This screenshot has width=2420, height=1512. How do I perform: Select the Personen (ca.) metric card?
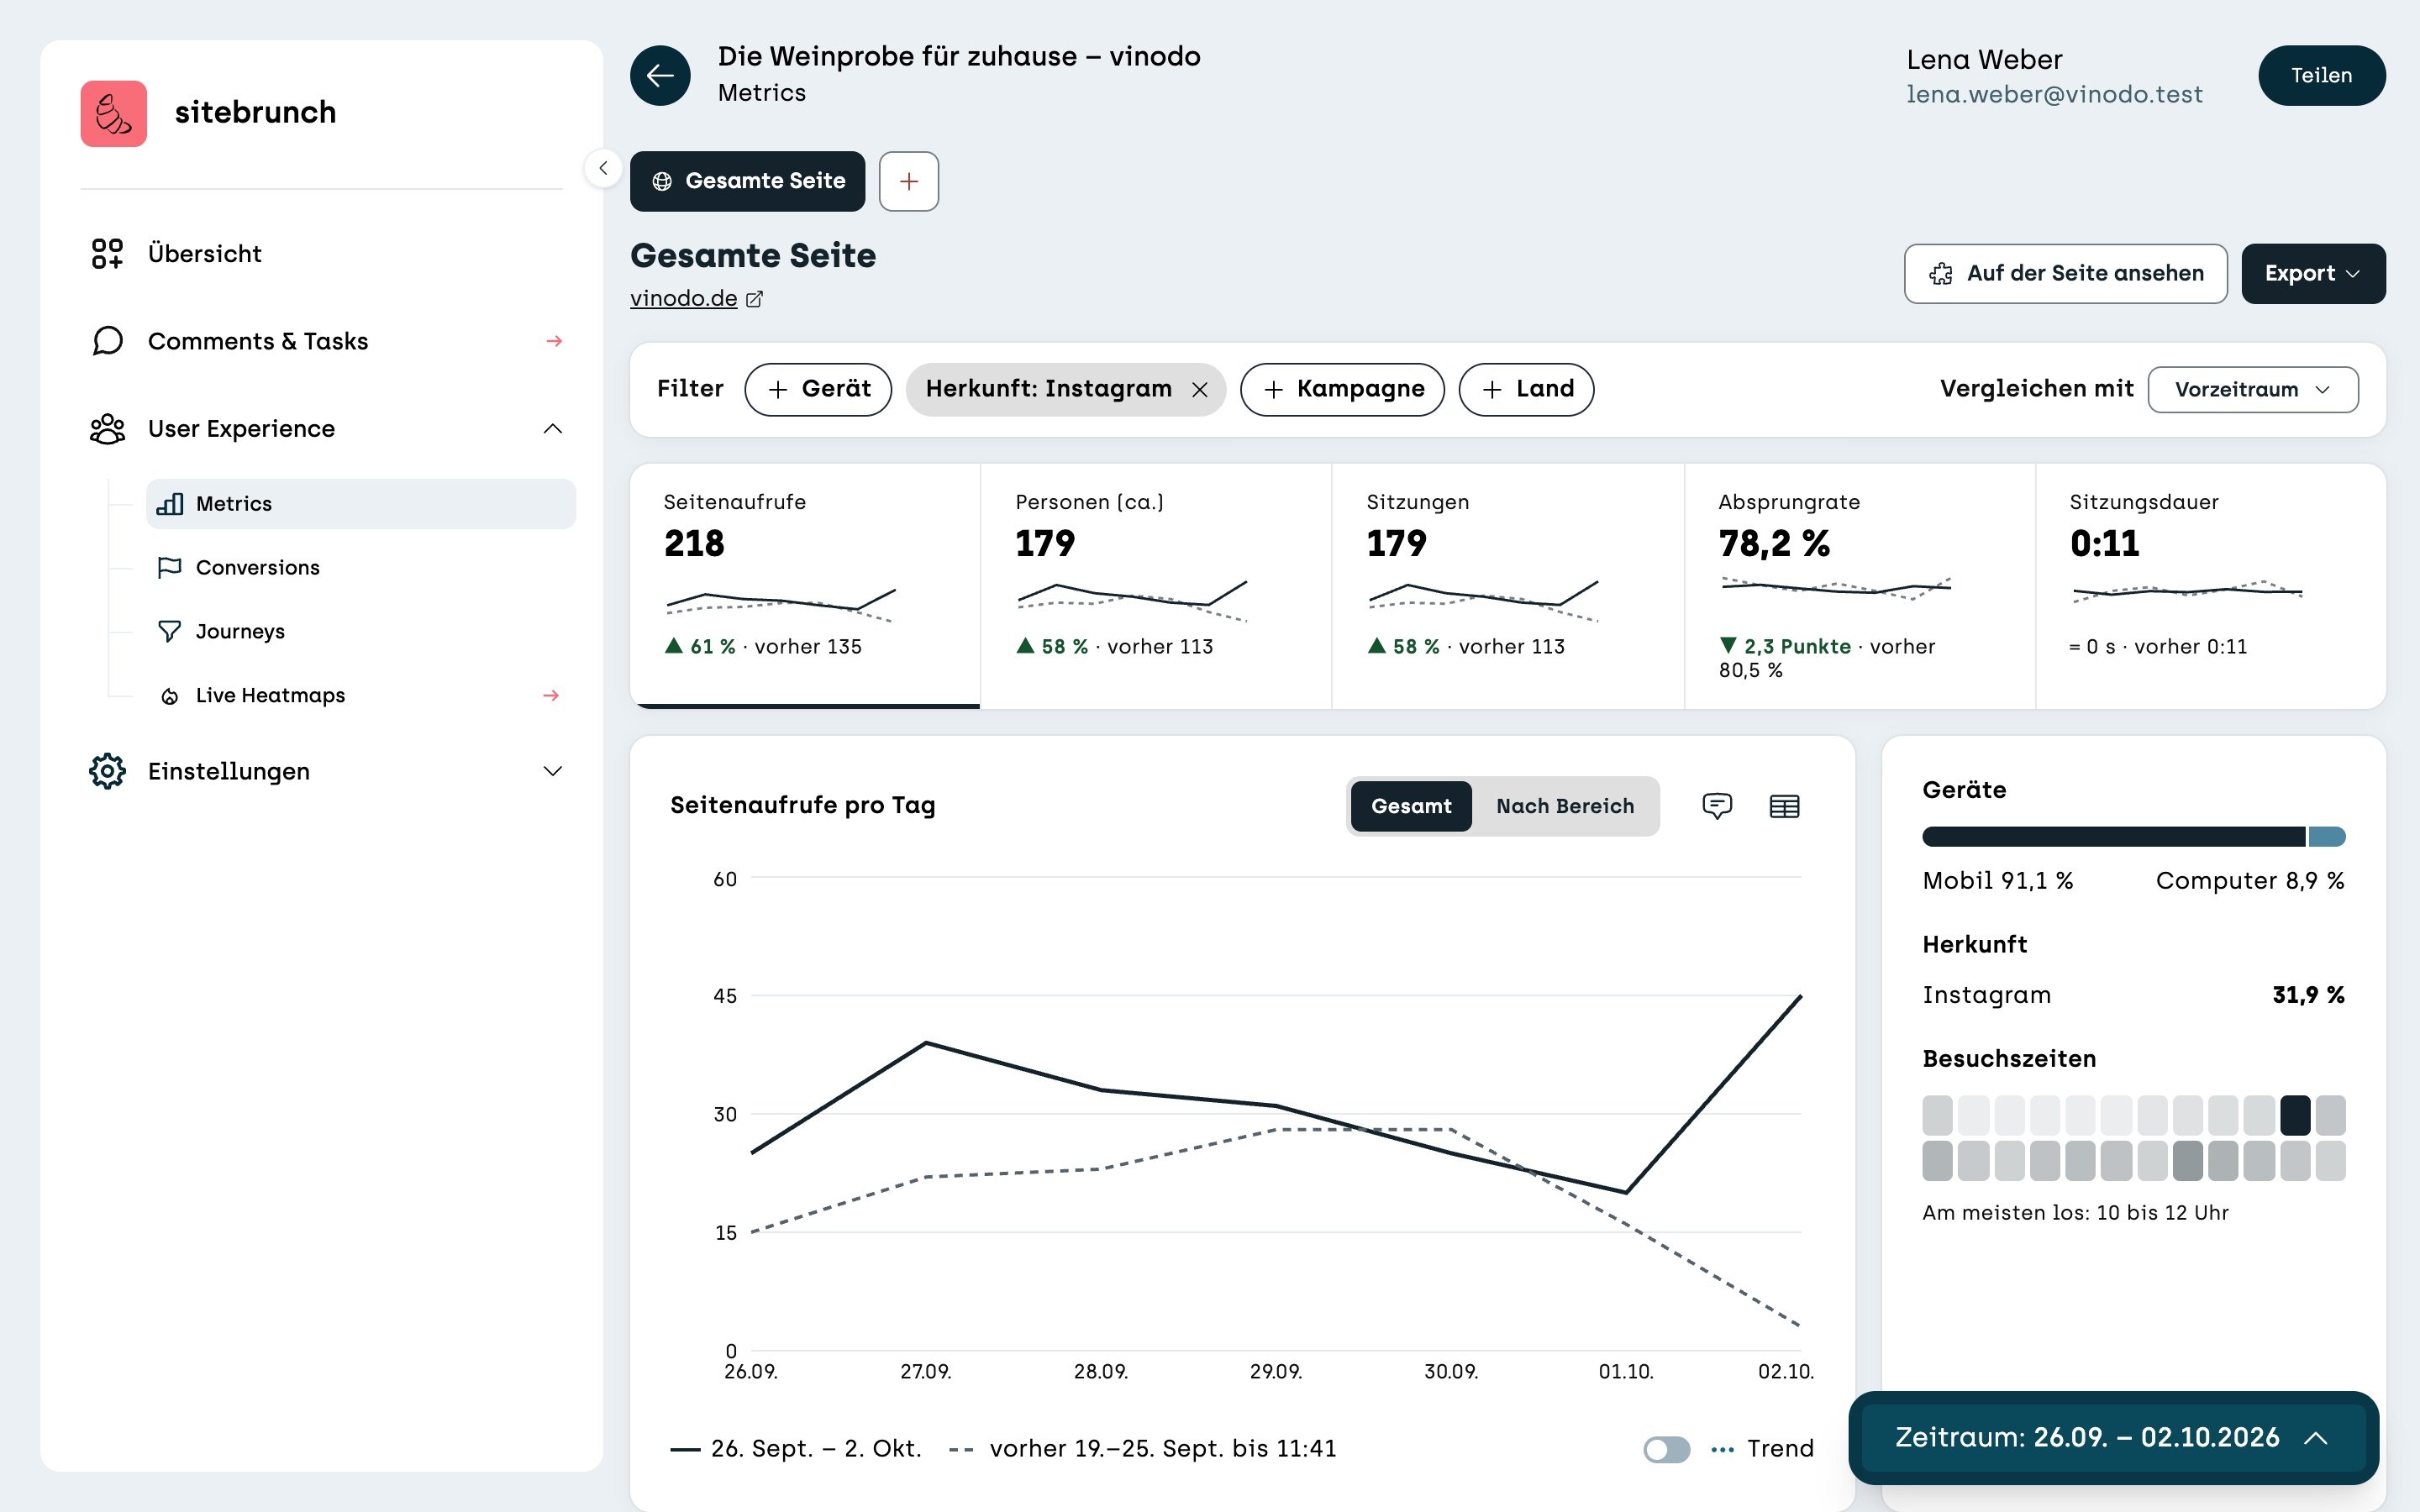(1156, 585)
